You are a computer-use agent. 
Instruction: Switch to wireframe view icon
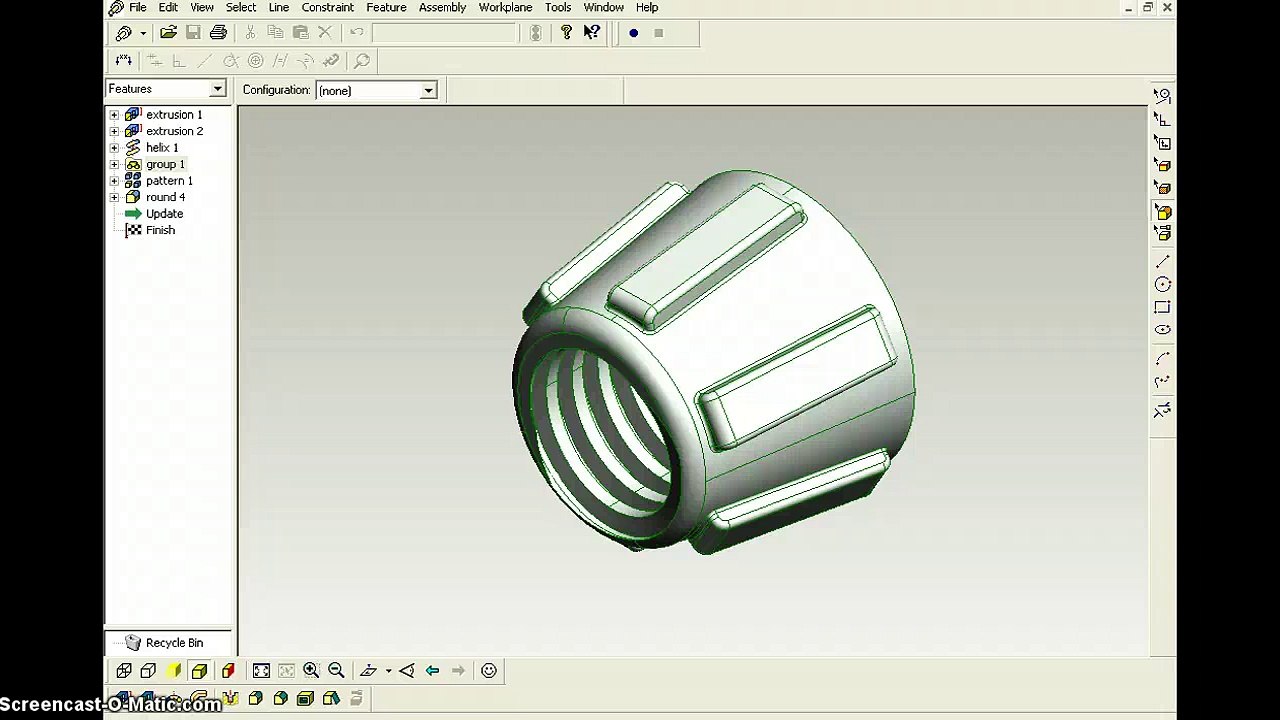pos(124,671)
